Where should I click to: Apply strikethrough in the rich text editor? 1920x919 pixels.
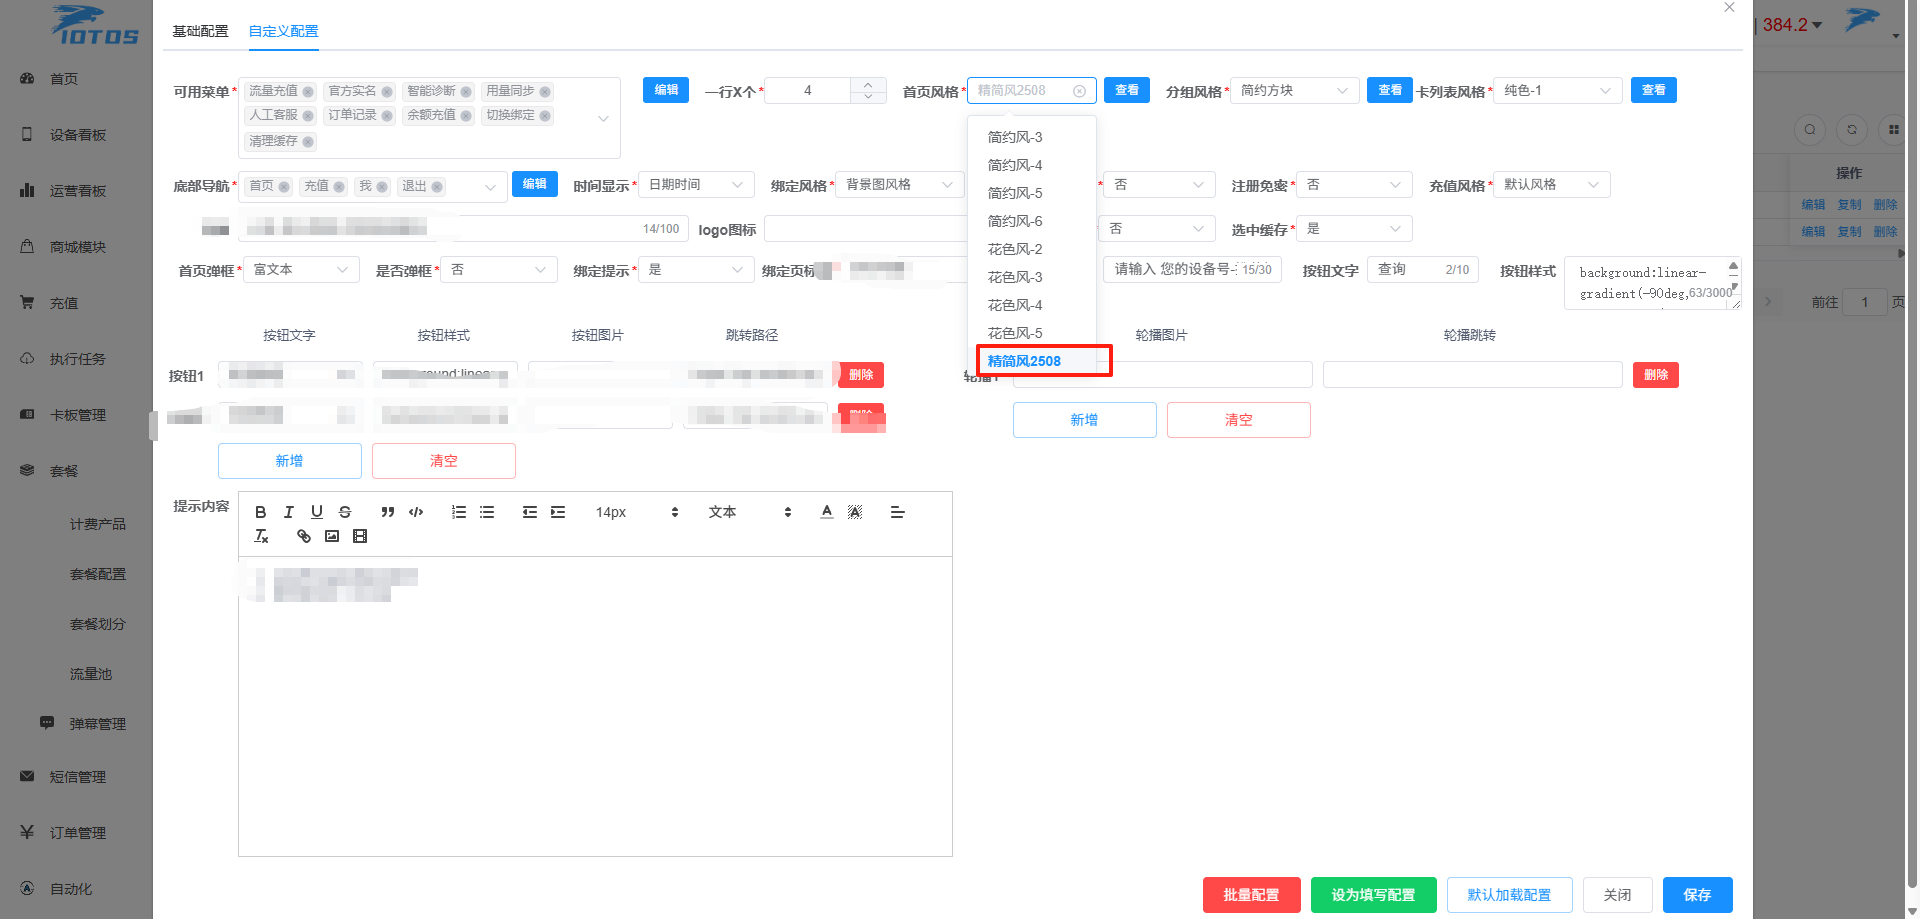pyautogui.click(x=345, y=512)
